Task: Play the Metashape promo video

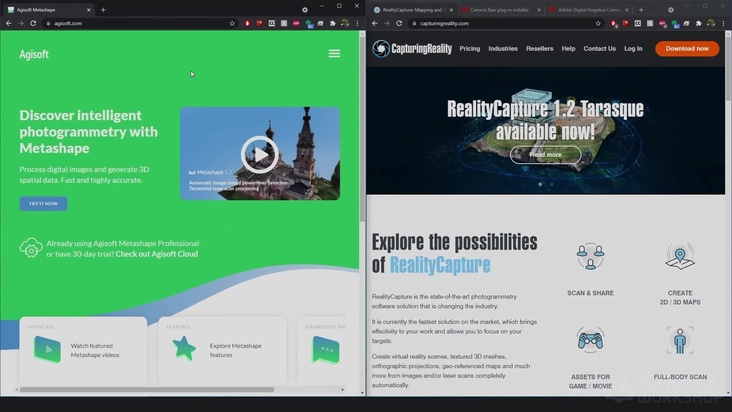Action: point(259,154)
